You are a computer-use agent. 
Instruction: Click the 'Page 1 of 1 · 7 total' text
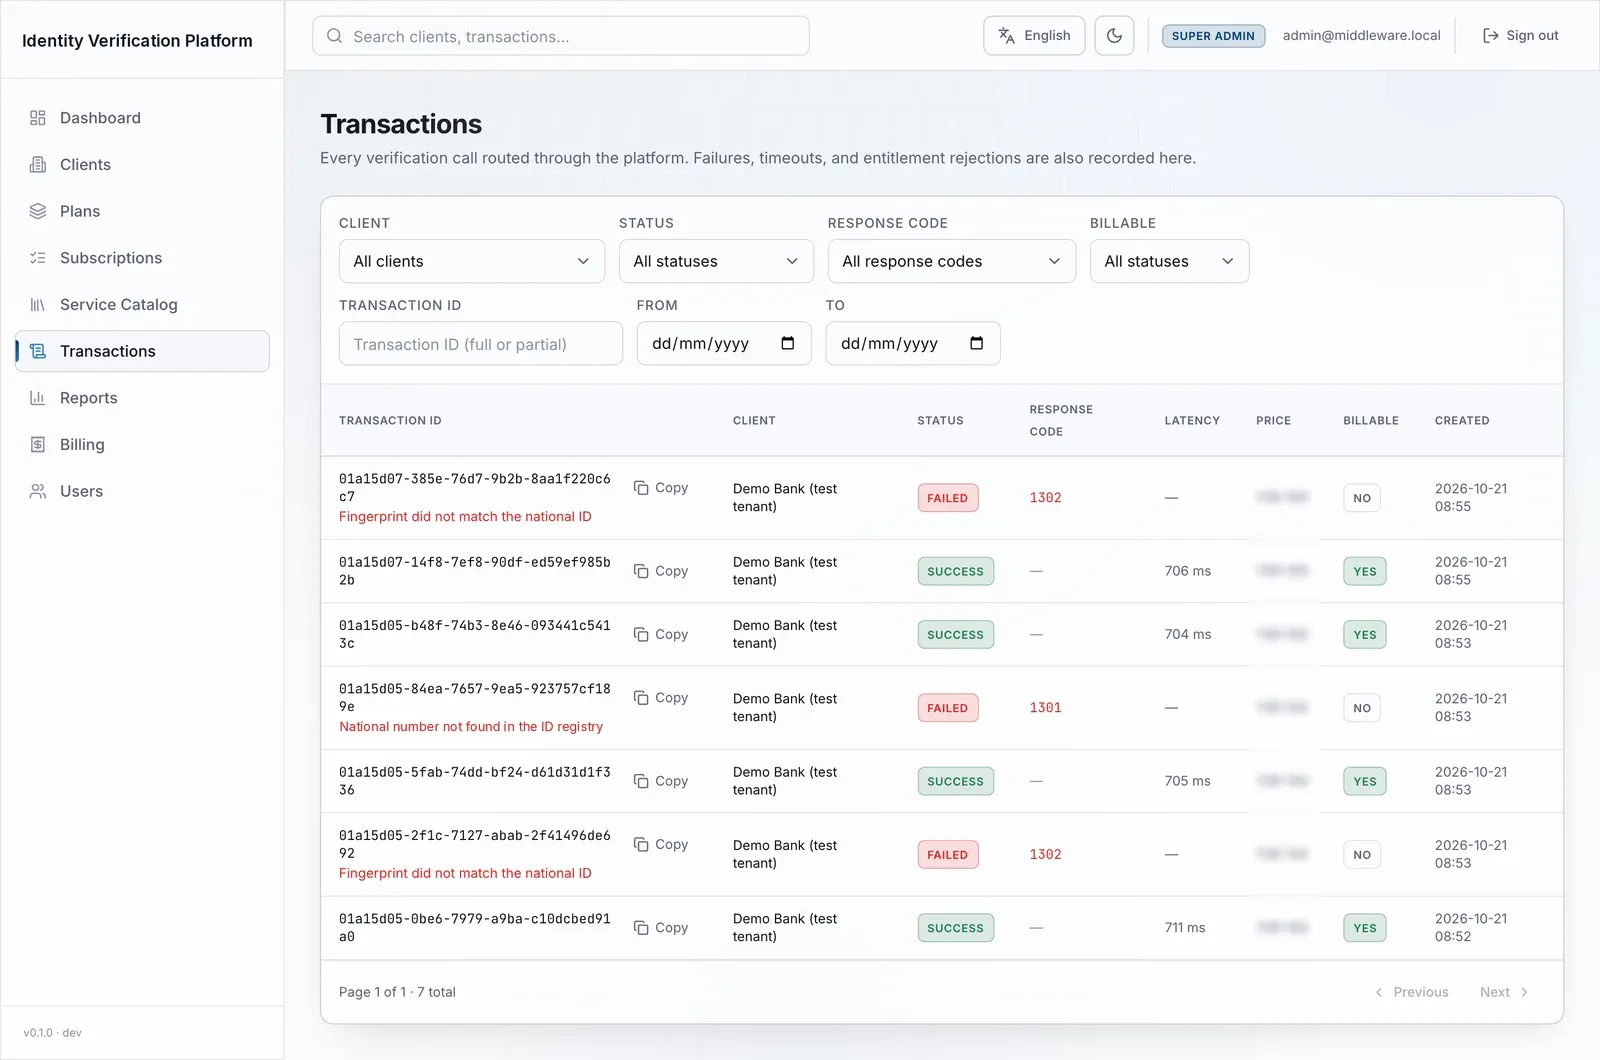coord(397,992)
